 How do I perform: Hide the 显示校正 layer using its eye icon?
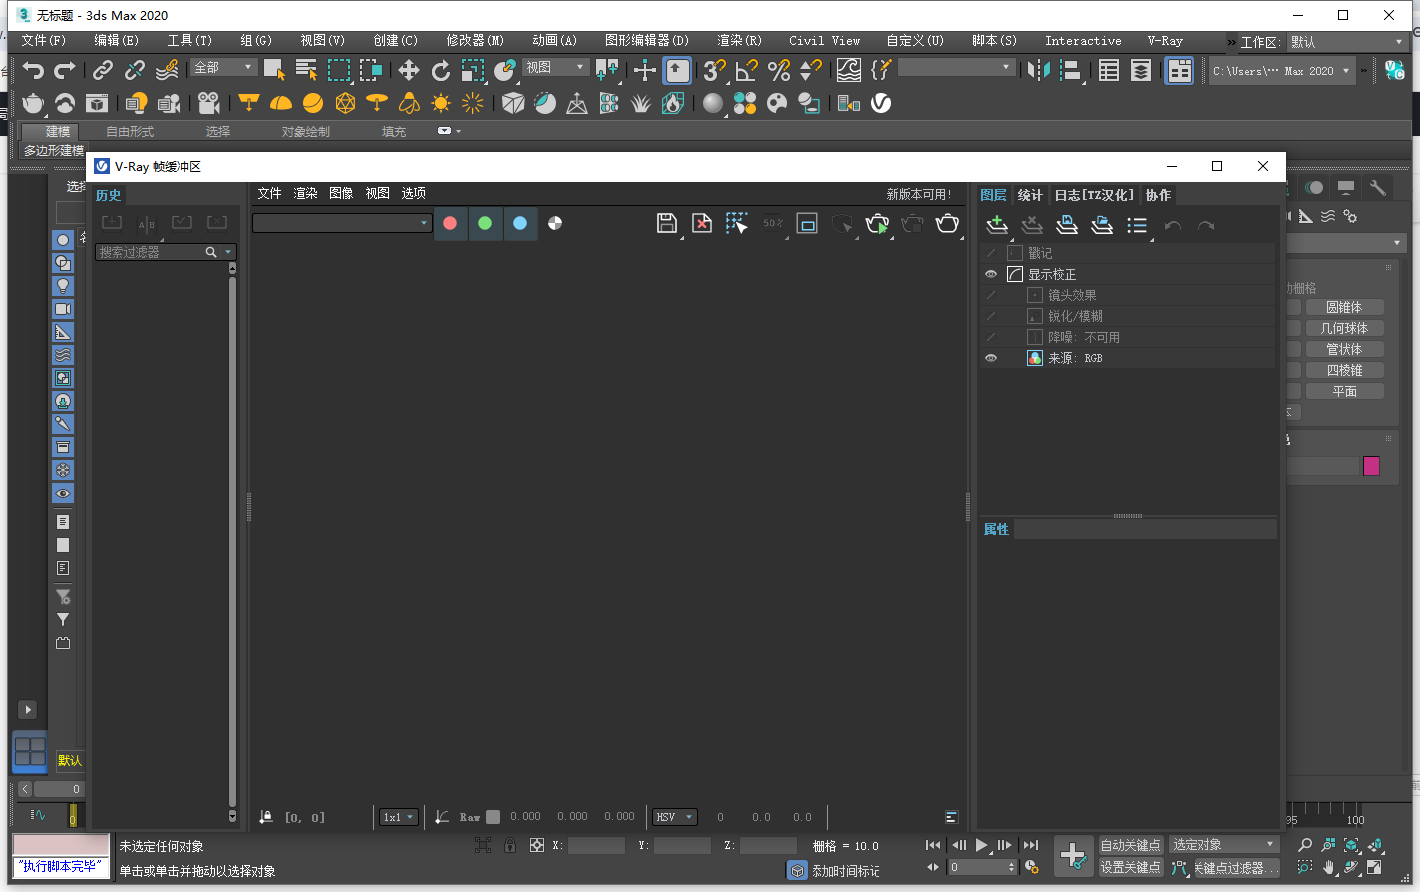click(x=991, y=274)
